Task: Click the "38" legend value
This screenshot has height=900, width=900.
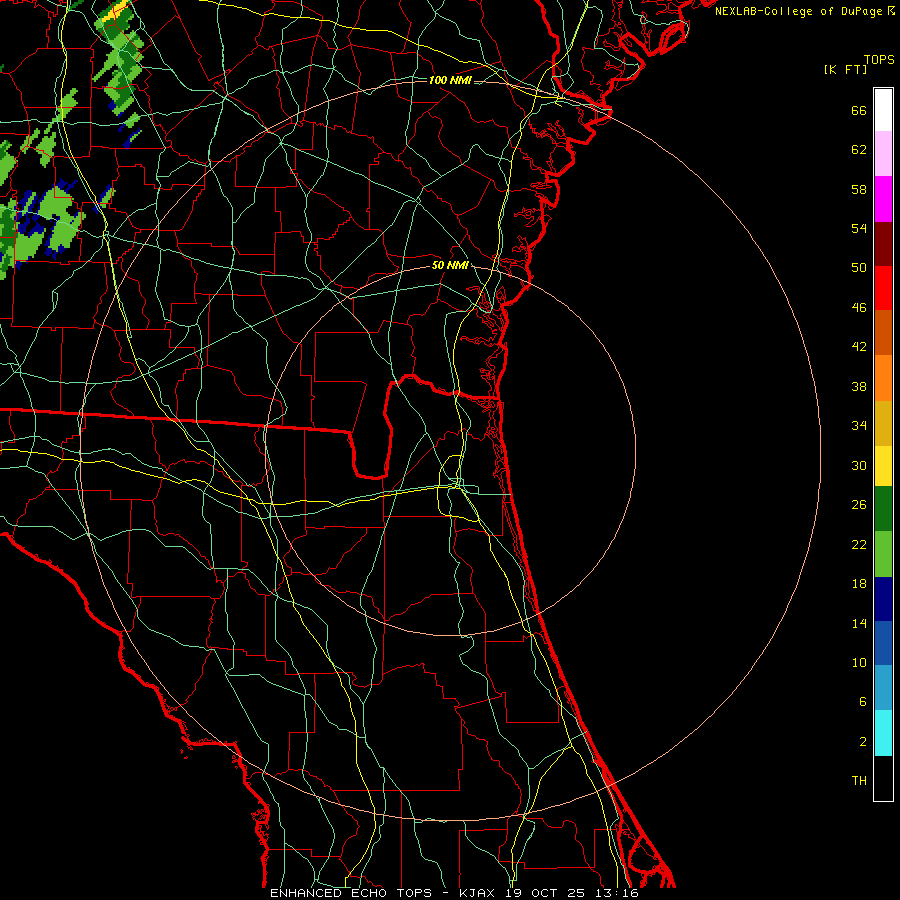Action: click(859, 387)
